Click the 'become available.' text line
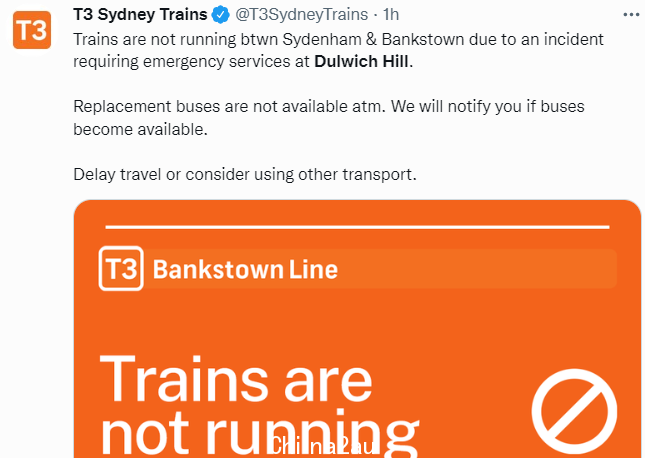 [140, 129]
